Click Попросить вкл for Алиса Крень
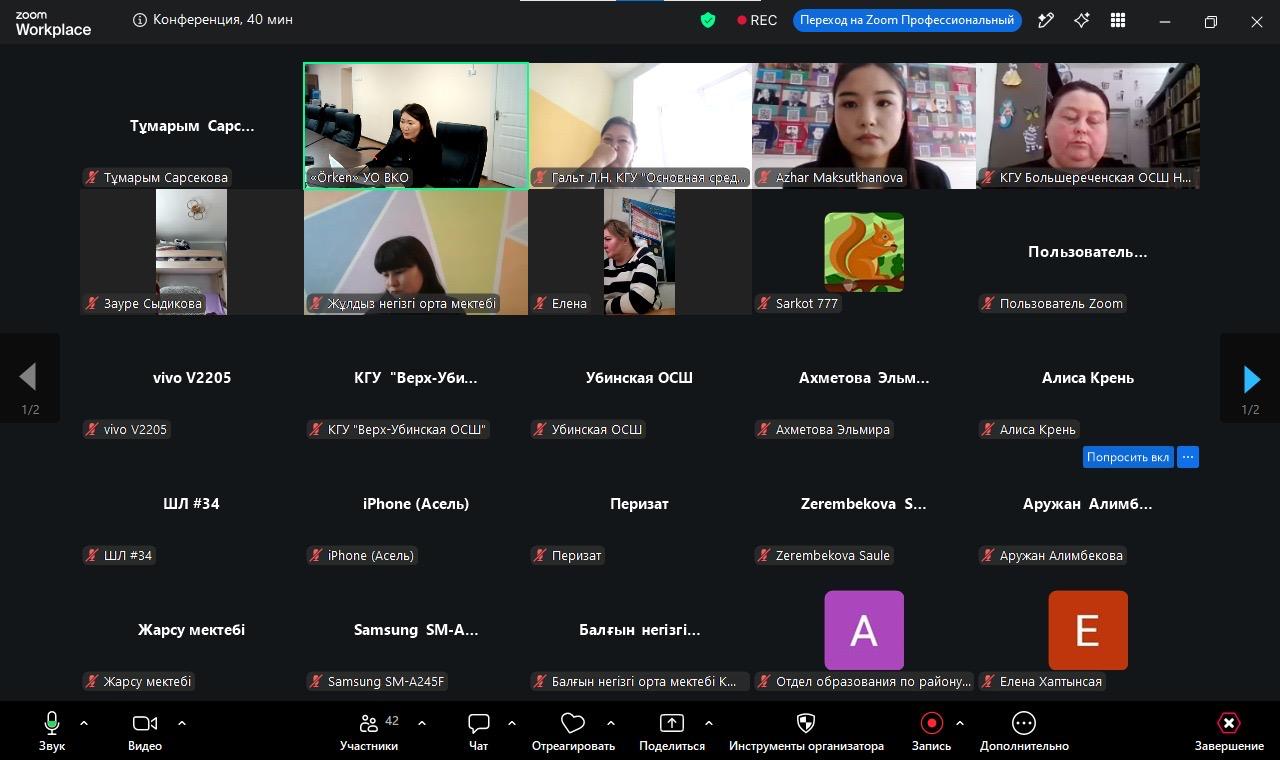This screenshot has width=1280, height=760. [x=1128, y=457]
